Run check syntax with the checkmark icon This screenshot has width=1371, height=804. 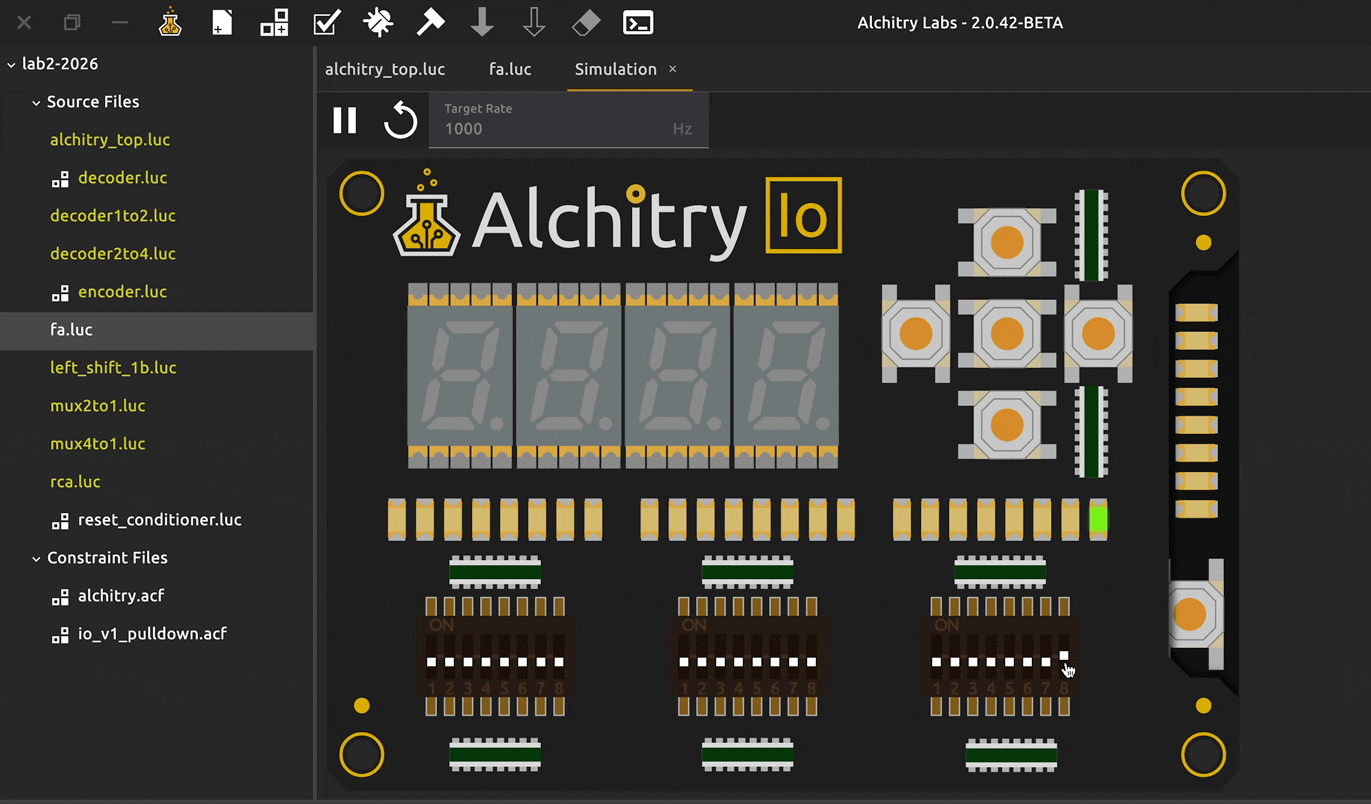(x=326, y=23)
